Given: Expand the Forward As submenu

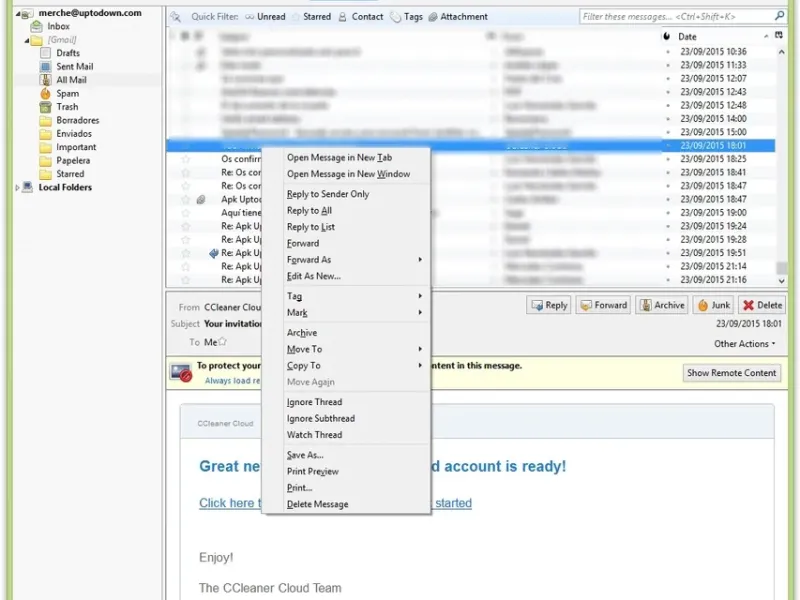Looking at the screenshot, I should pos(347,260).
